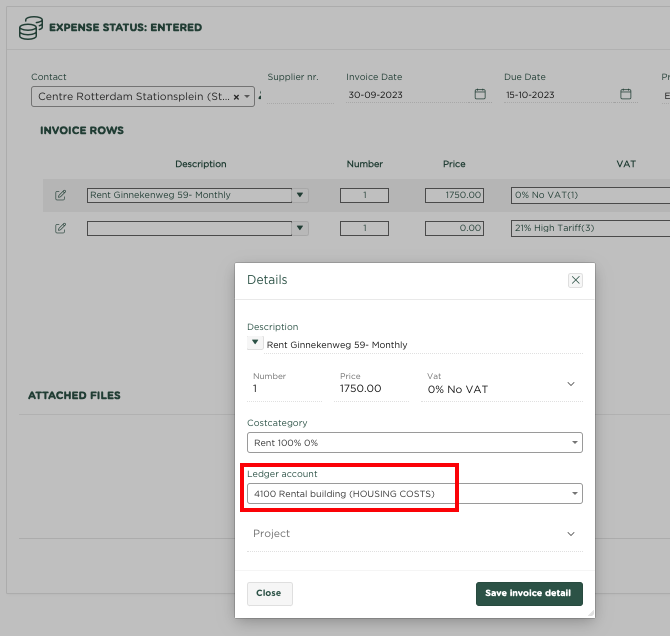Click the VAT column header

point(626,164)
